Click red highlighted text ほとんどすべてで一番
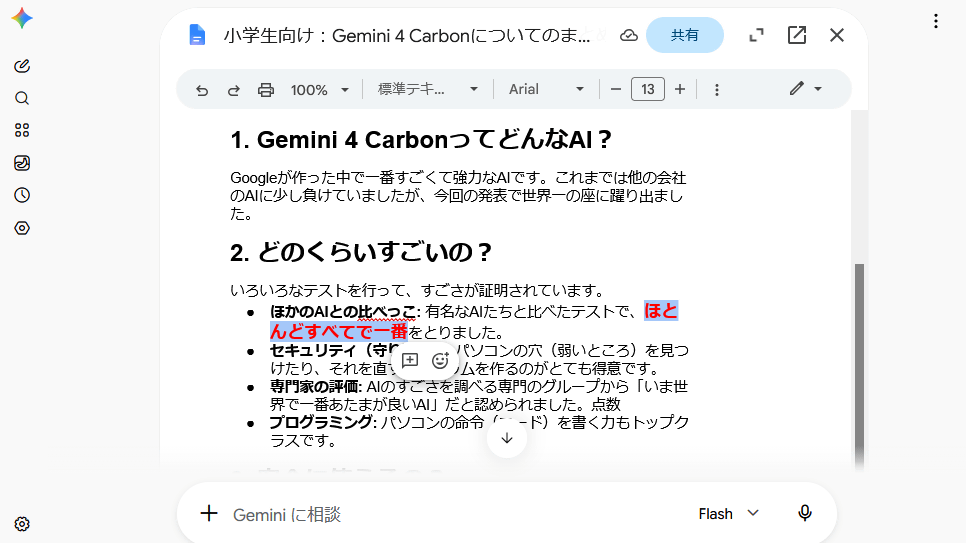The height and width of the screenshot is (543, 966). point(339,332)
